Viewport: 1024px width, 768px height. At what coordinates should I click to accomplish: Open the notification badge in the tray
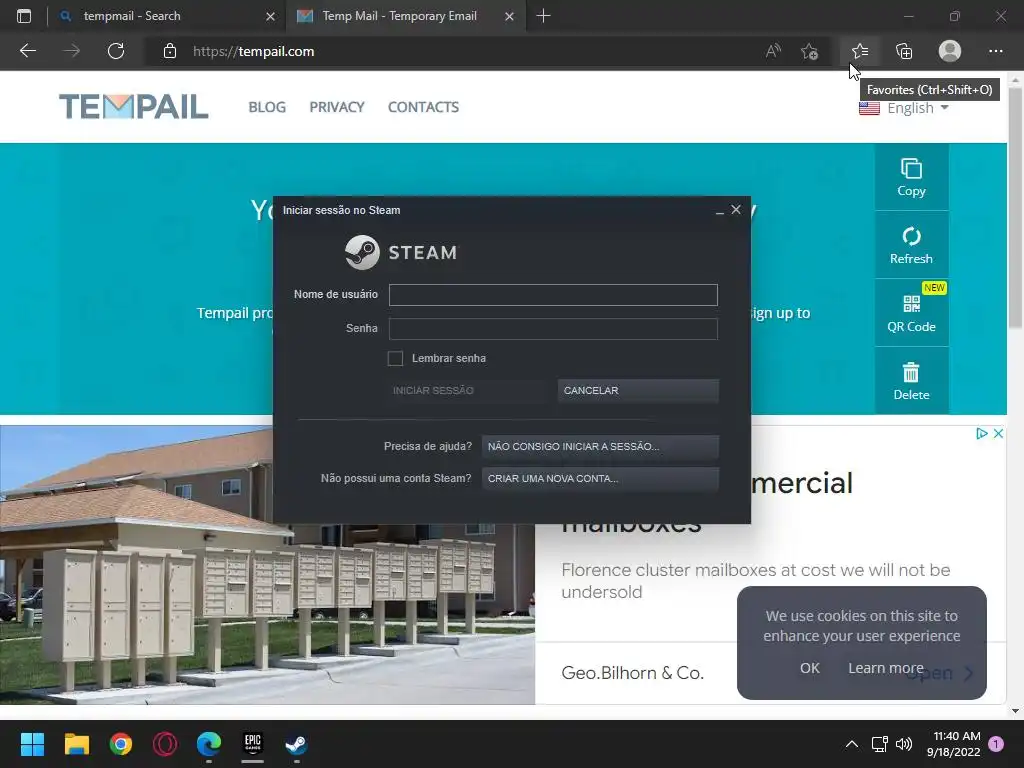tap(996, 744)
